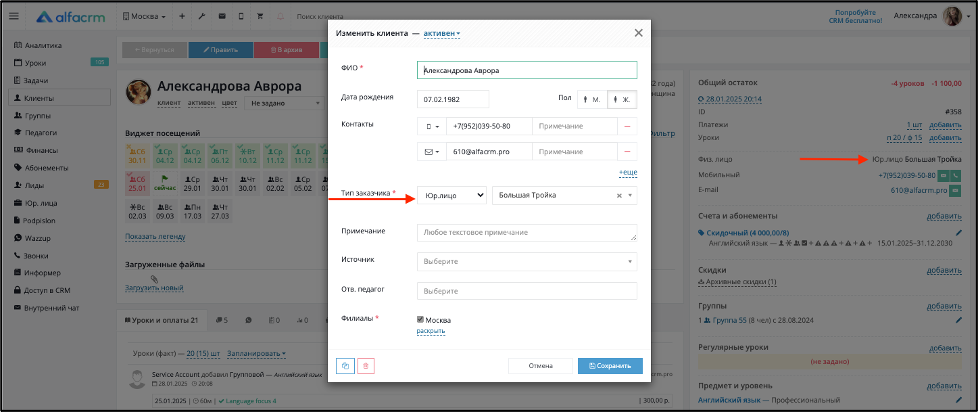Click the red trash delete icon in dialog

coord(366,366)
